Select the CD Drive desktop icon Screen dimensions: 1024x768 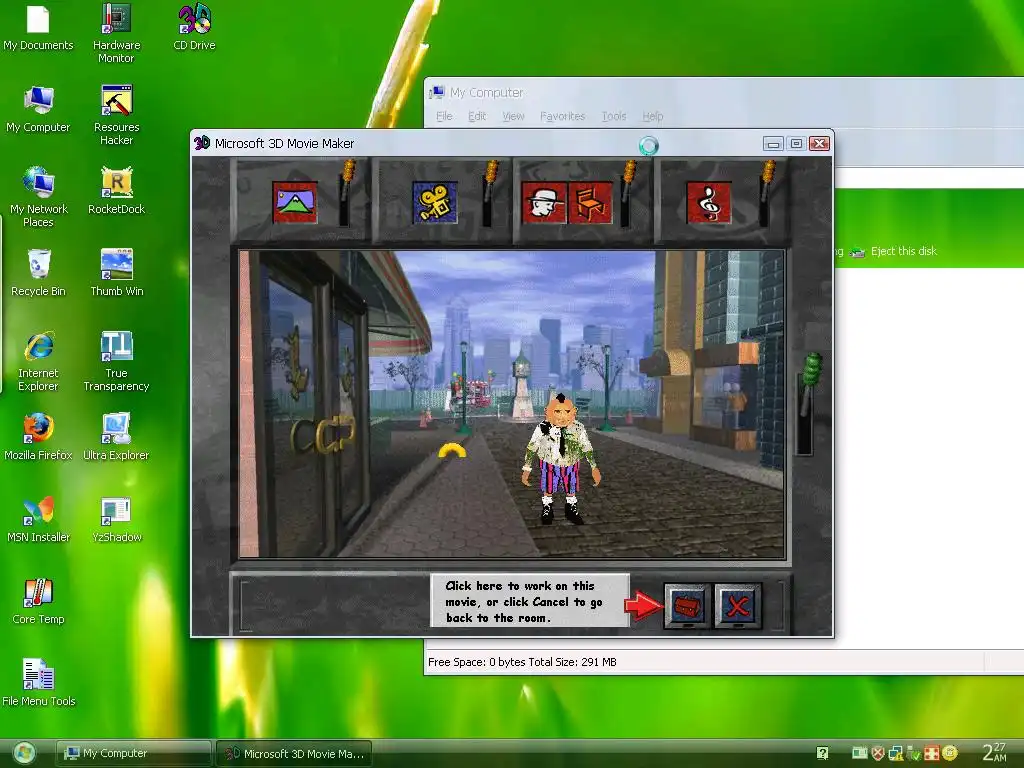pyautogui.click(x=194, y=28)
